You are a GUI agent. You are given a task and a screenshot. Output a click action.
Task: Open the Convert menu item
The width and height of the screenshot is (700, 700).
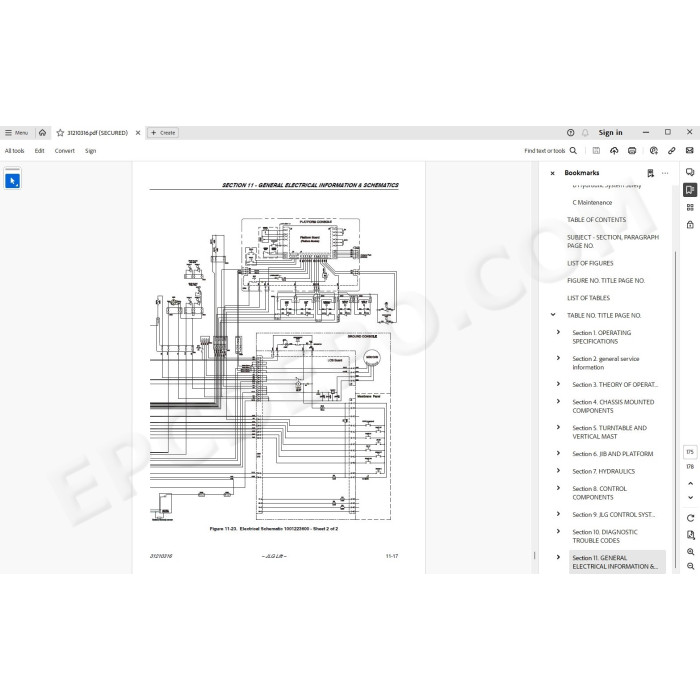pyautogui.click(x=65, y=151)
